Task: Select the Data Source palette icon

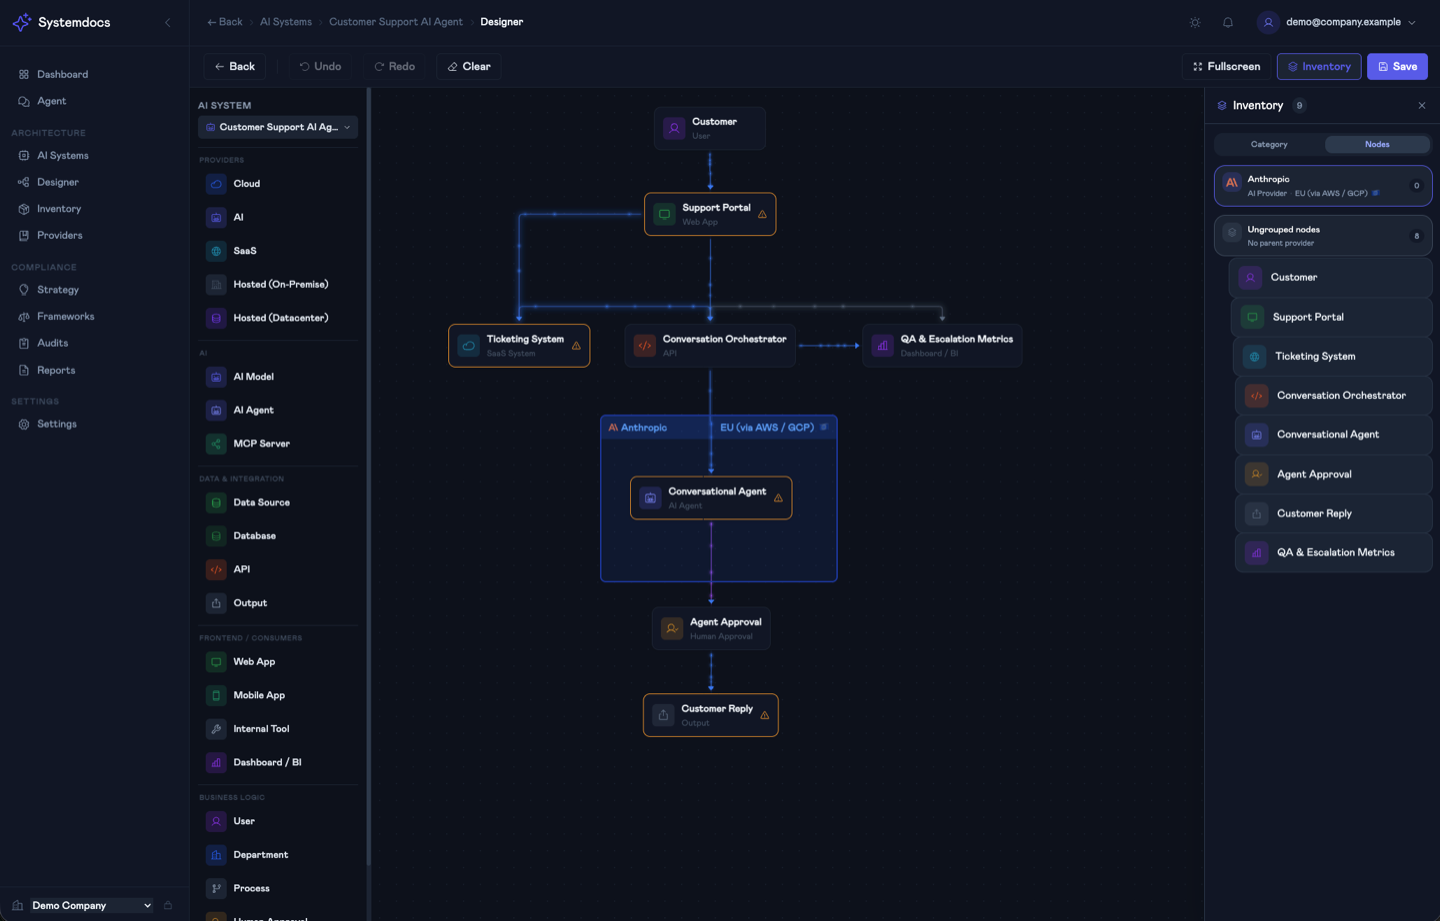Action: 216,502
